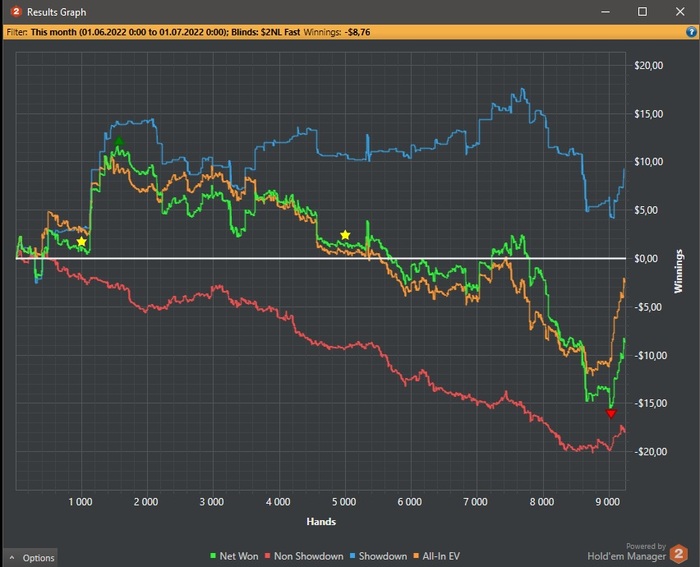
Task: Click the Hands axis title
Action: (x=321, y=521)
